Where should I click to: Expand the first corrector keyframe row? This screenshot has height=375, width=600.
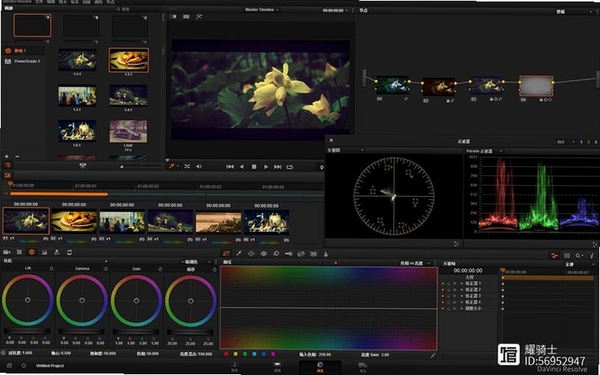[462, 284]
